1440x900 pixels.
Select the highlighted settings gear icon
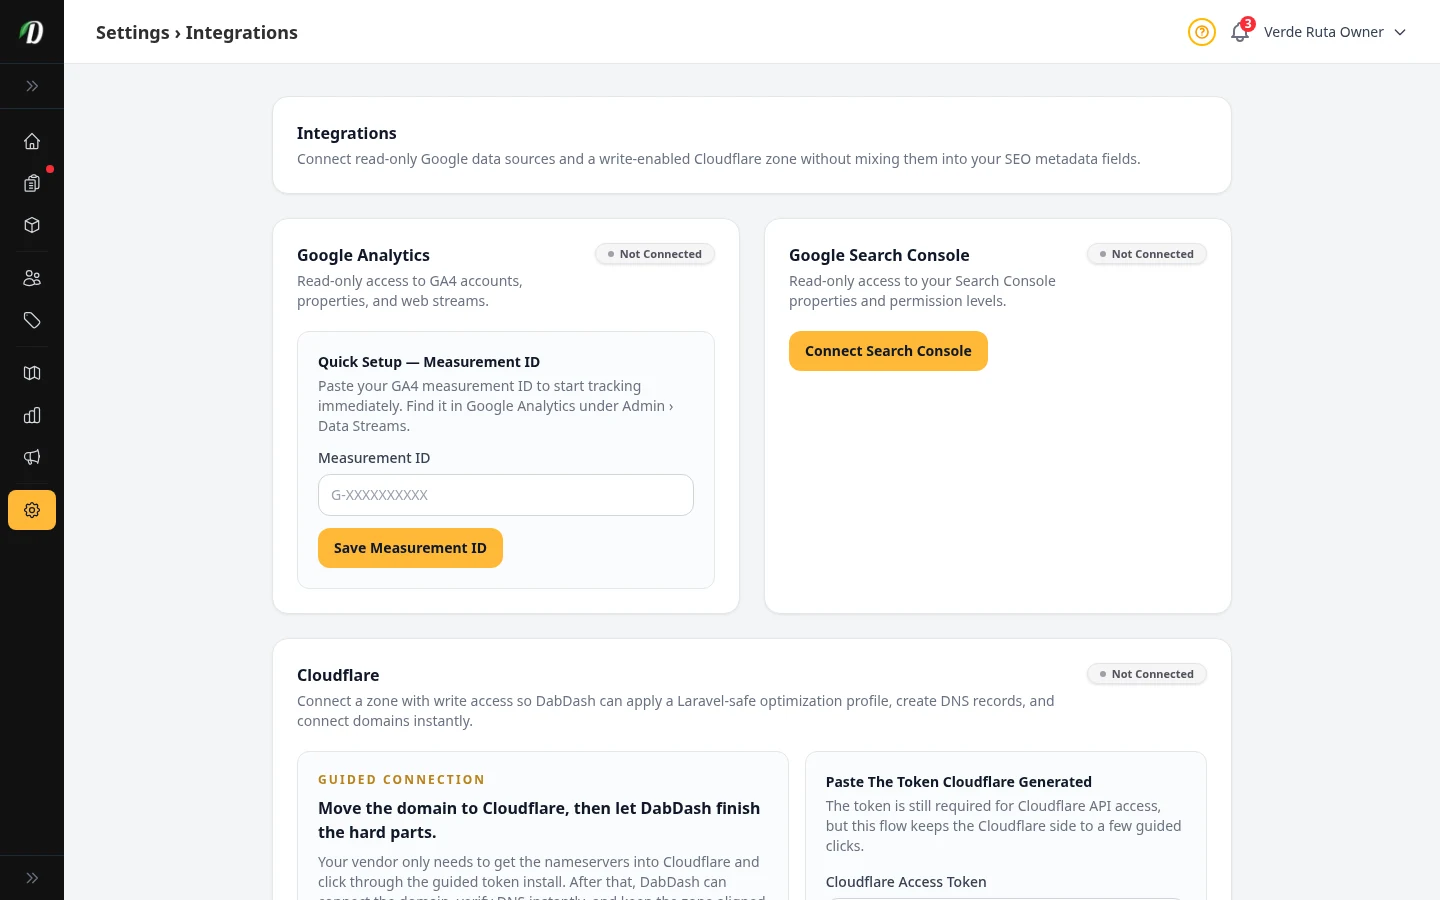pos(32,510)
